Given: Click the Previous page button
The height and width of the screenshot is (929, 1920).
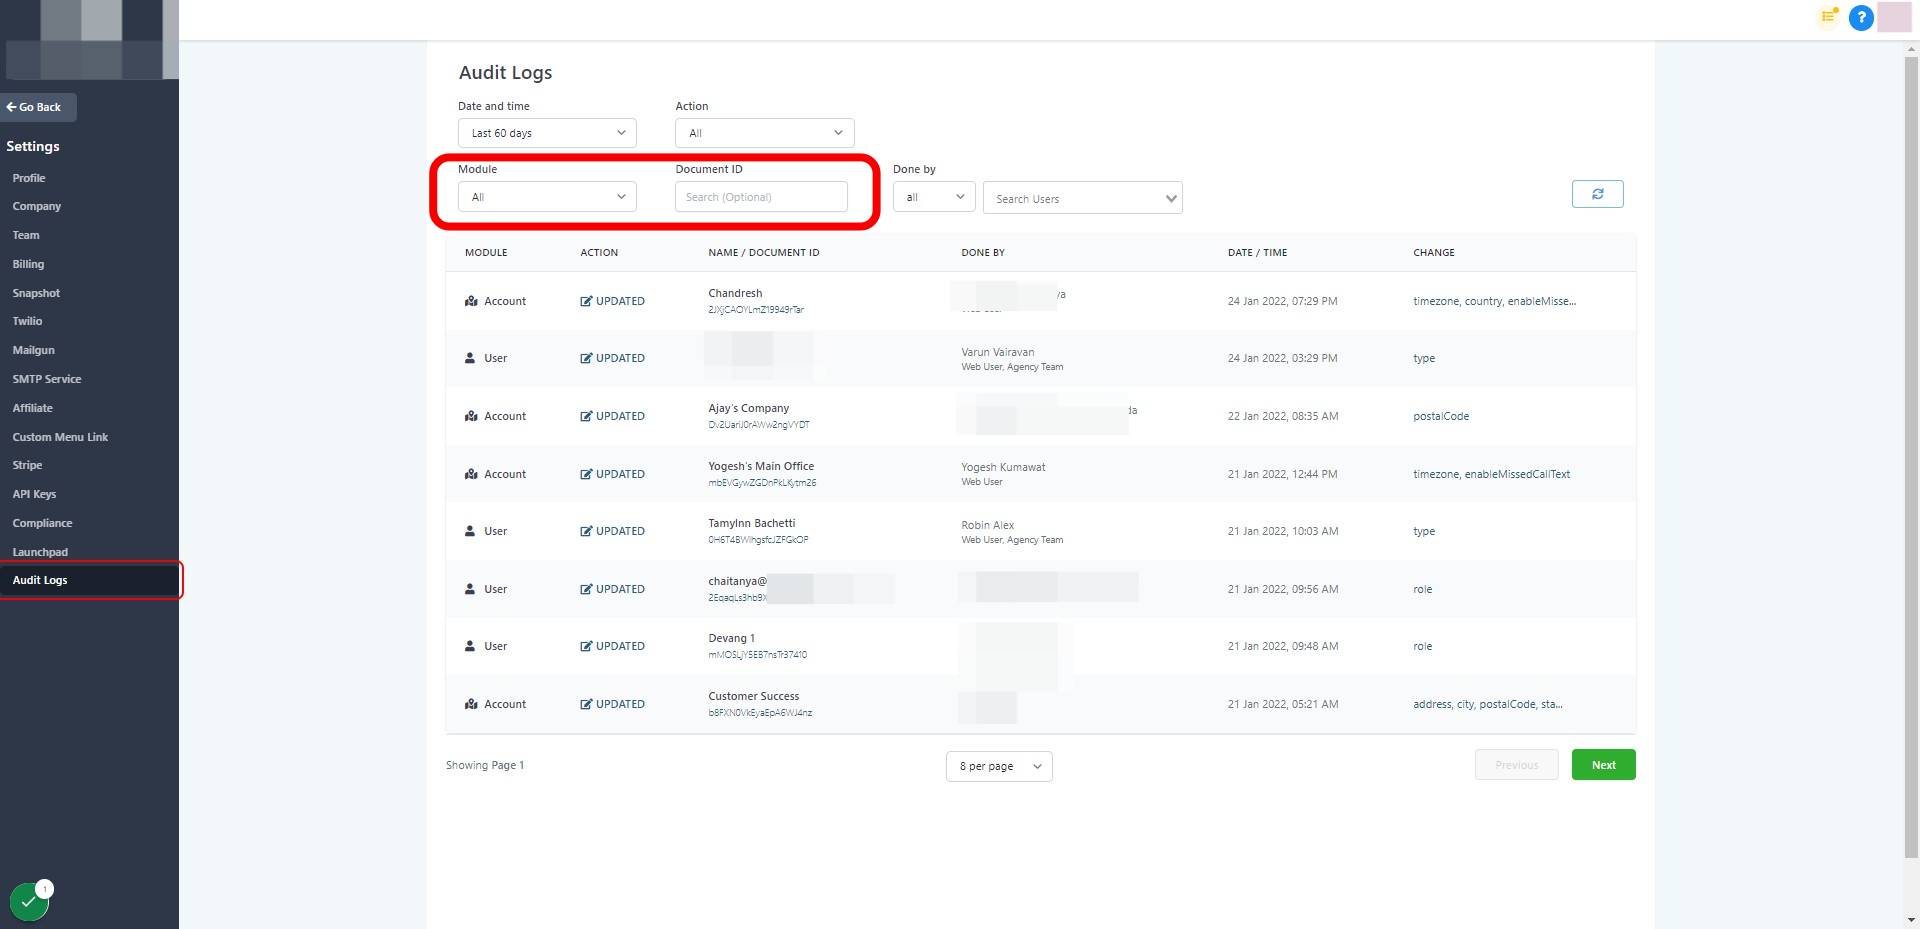Looking at the screenshot, I should [x=1516, y=765].
